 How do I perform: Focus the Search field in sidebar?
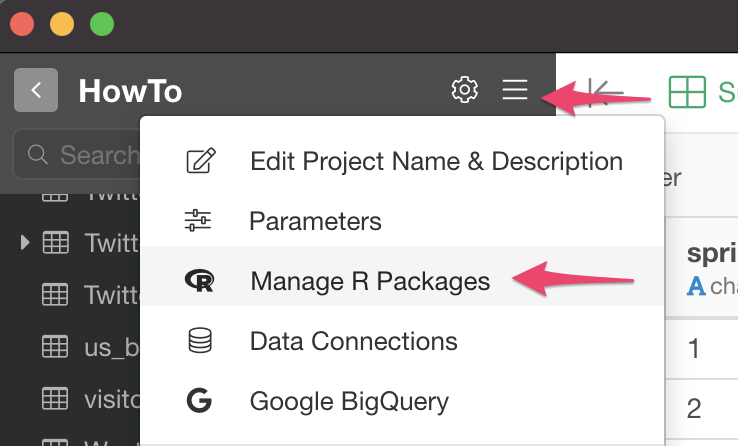coord(77,154)
